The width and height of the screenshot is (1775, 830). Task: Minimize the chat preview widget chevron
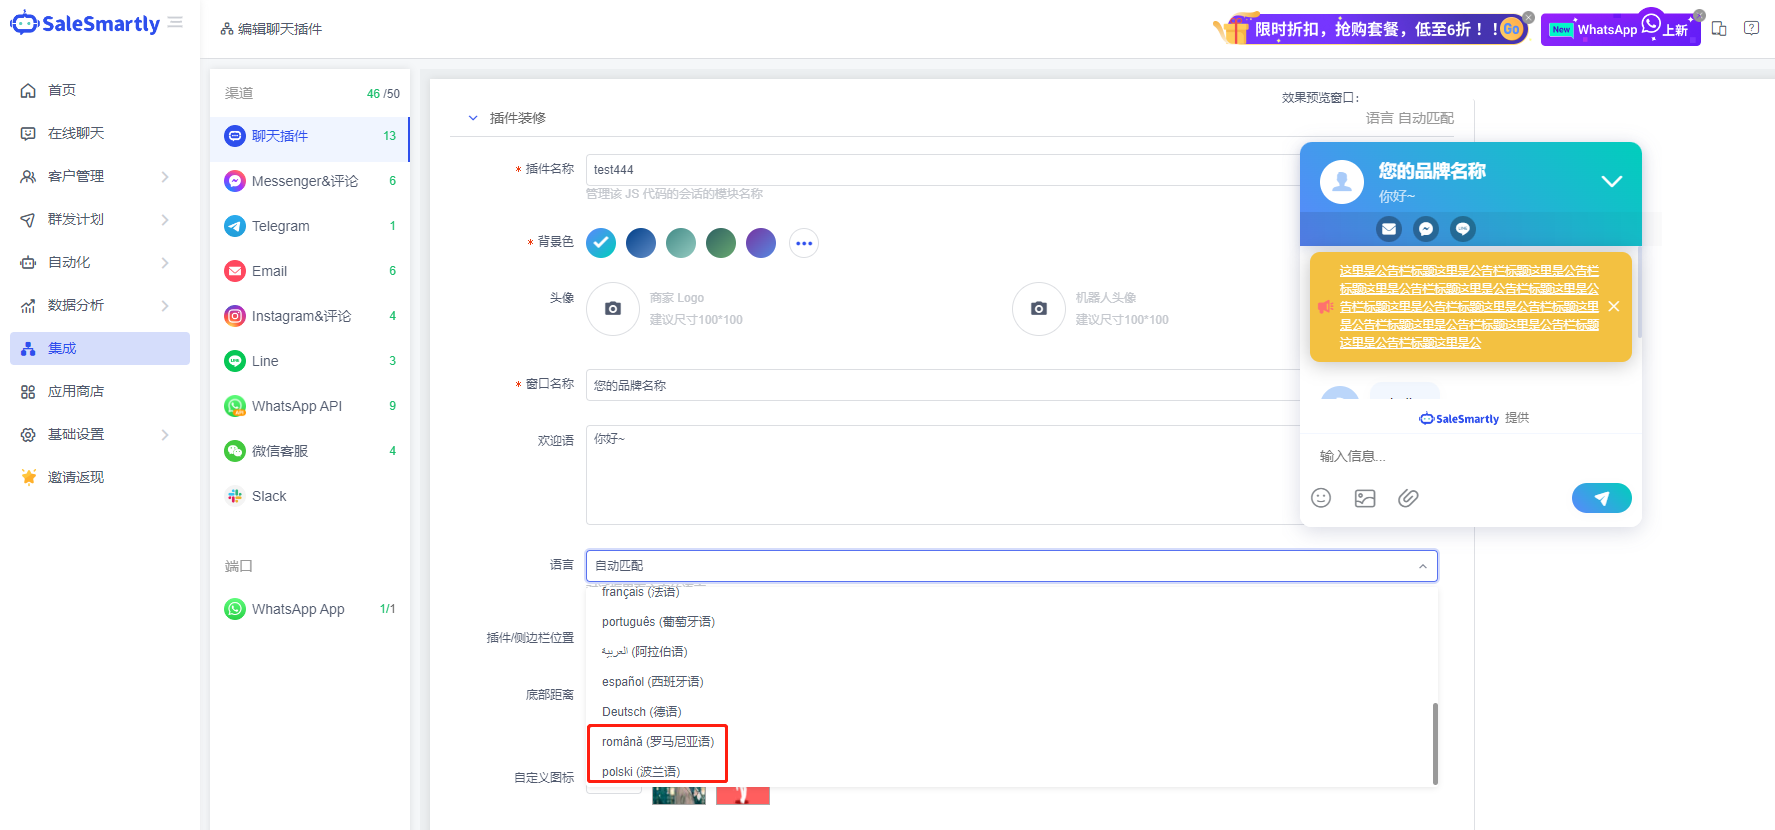(1611, 181)
